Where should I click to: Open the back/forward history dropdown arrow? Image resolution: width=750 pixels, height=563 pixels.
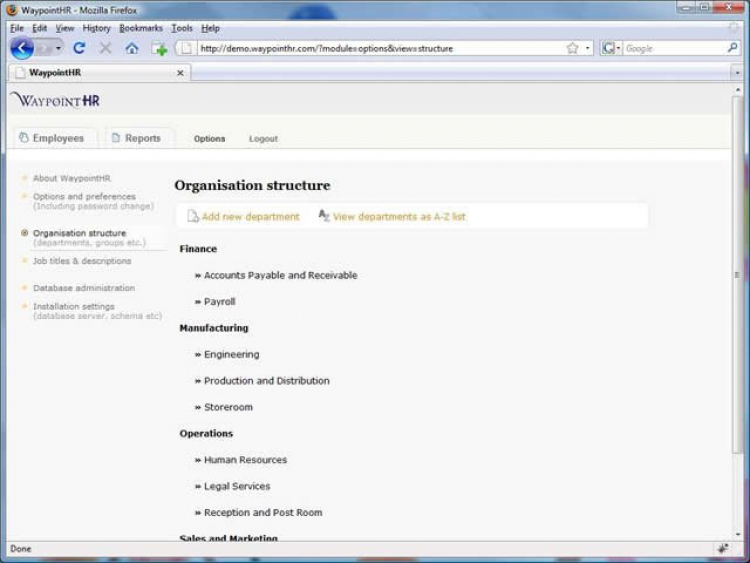[58, 48]
